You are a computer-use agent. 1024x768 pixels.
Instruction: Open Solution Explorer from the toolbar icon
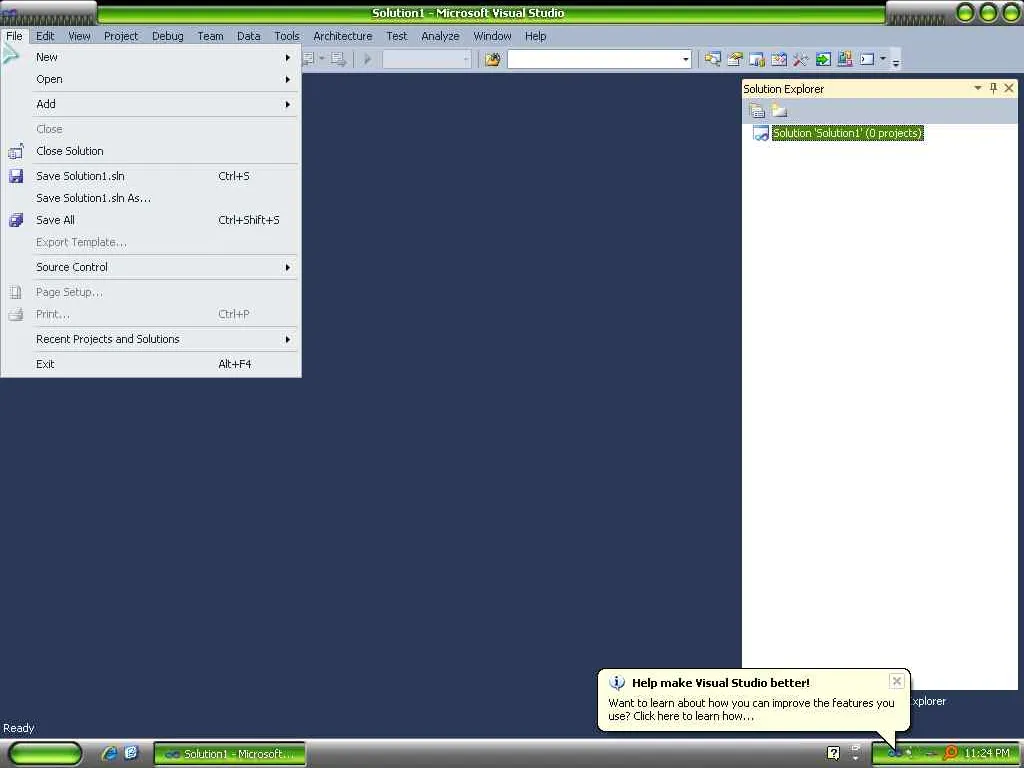712,59
